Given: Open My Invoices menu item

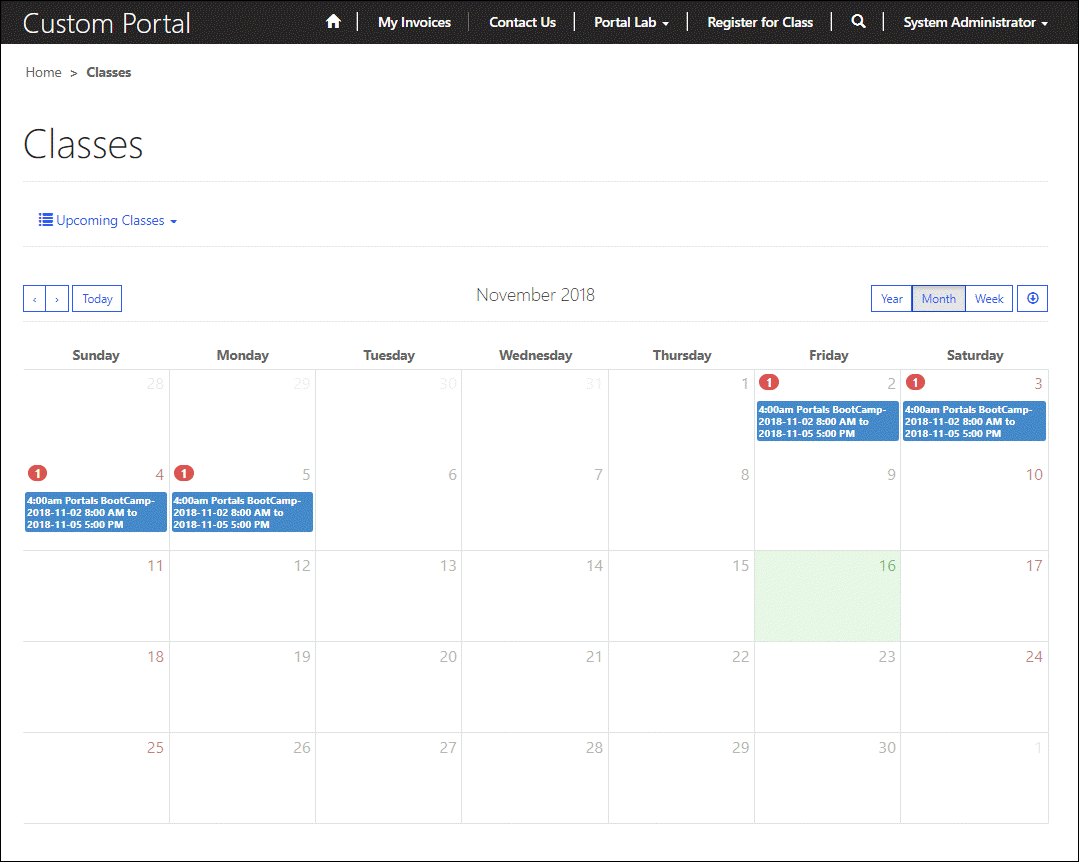Looking at the screenshot, I should pos(414,22).
